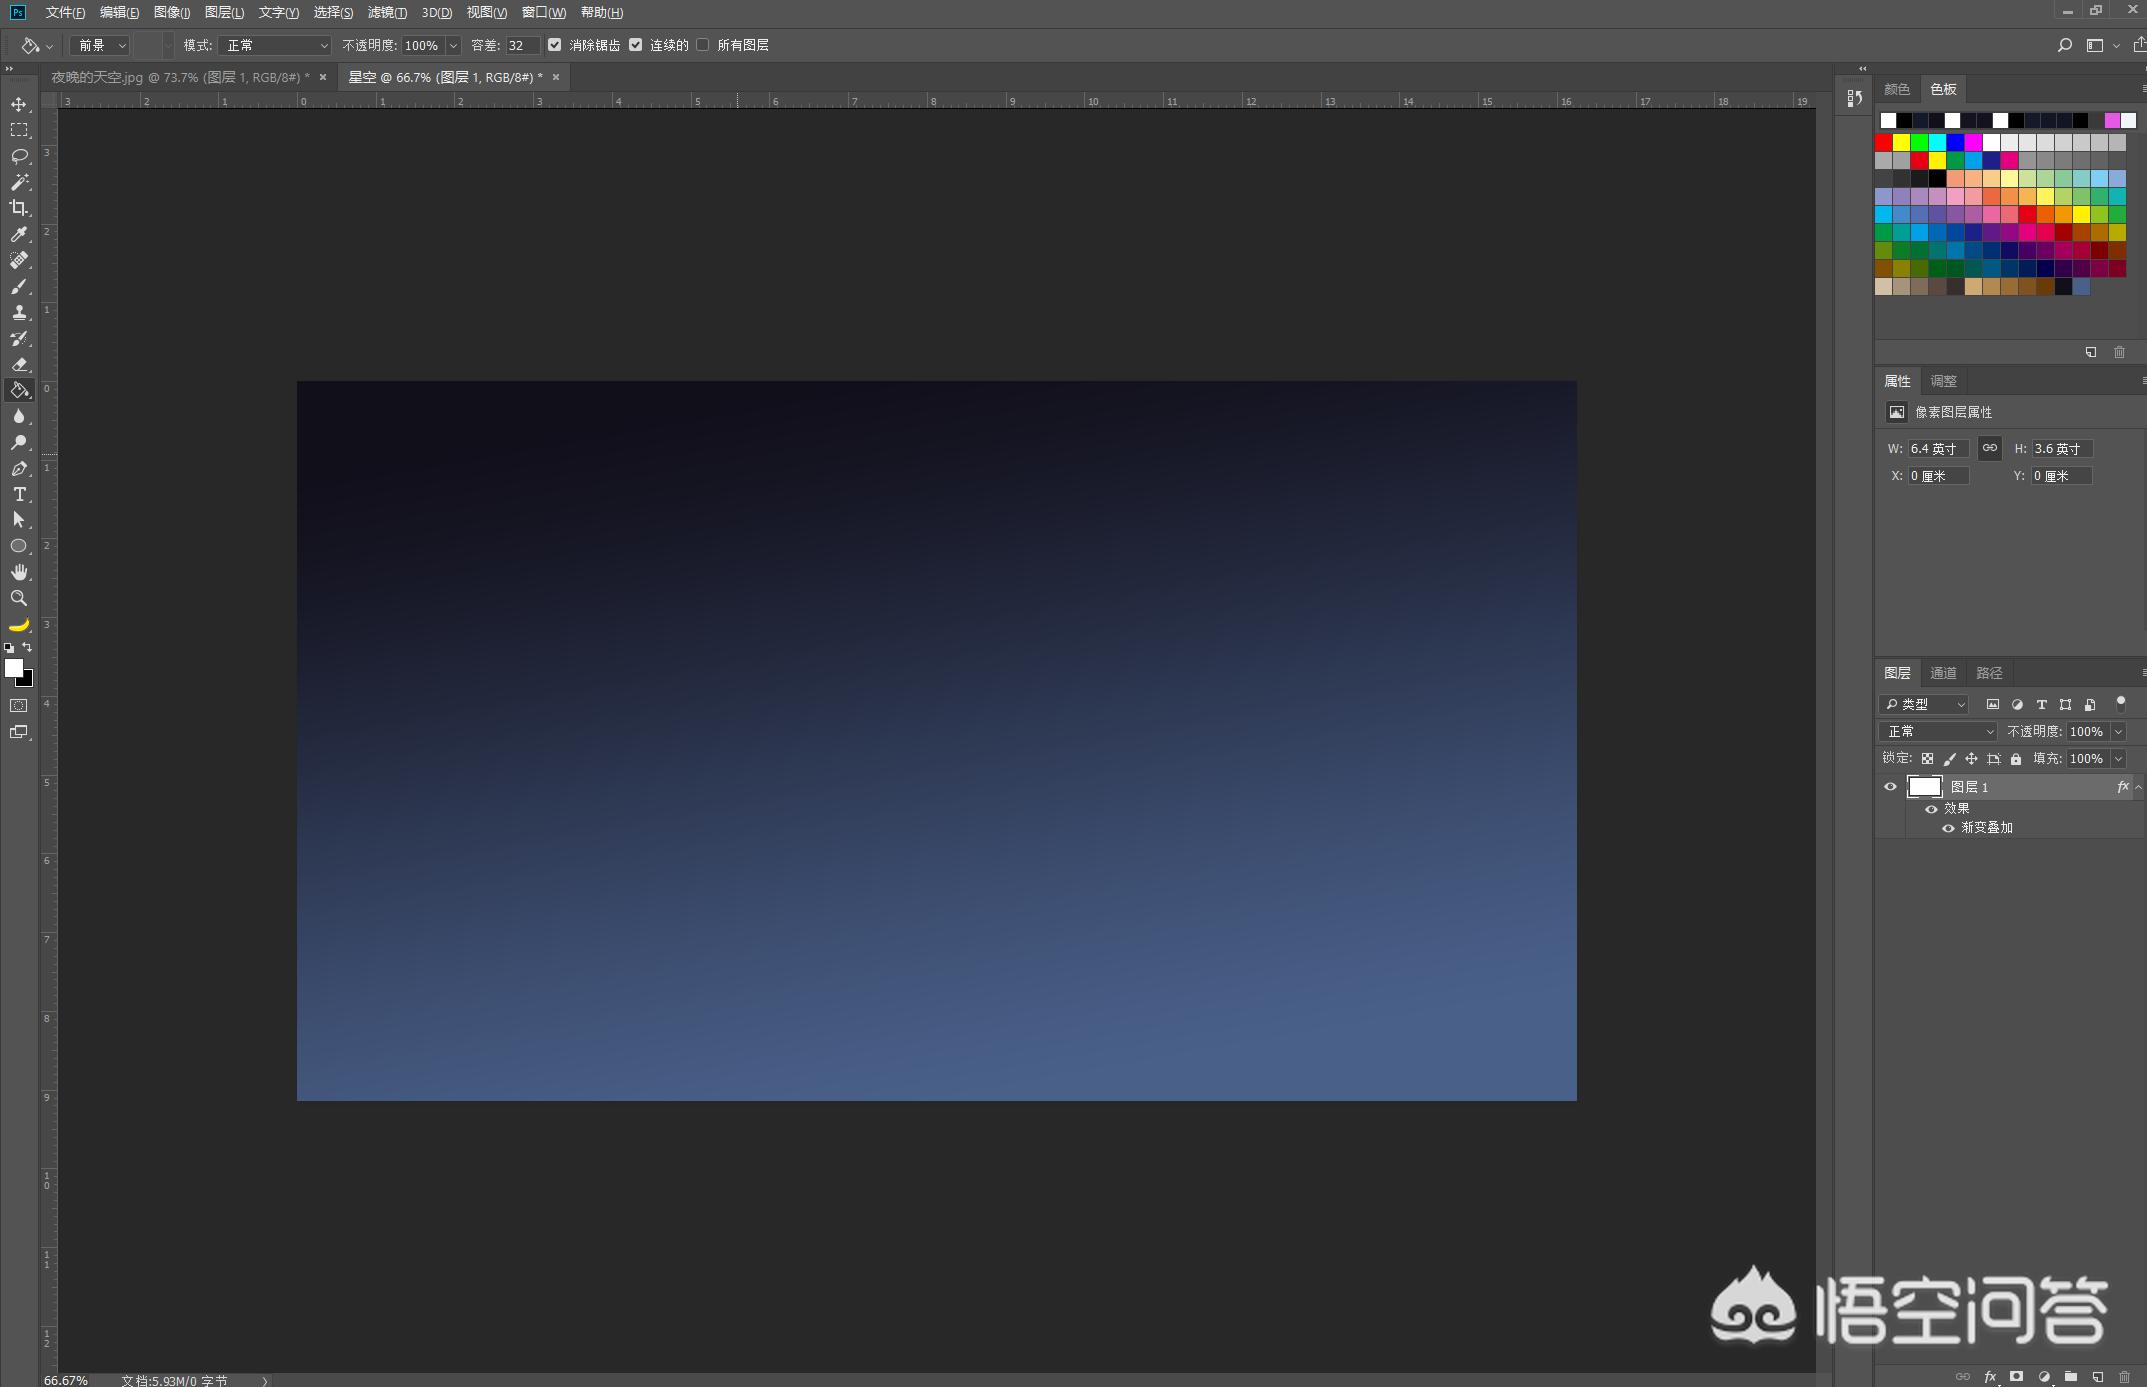
Task: Open the 模式 blend mode dropdown in options bar
Action: click(274, 45)
